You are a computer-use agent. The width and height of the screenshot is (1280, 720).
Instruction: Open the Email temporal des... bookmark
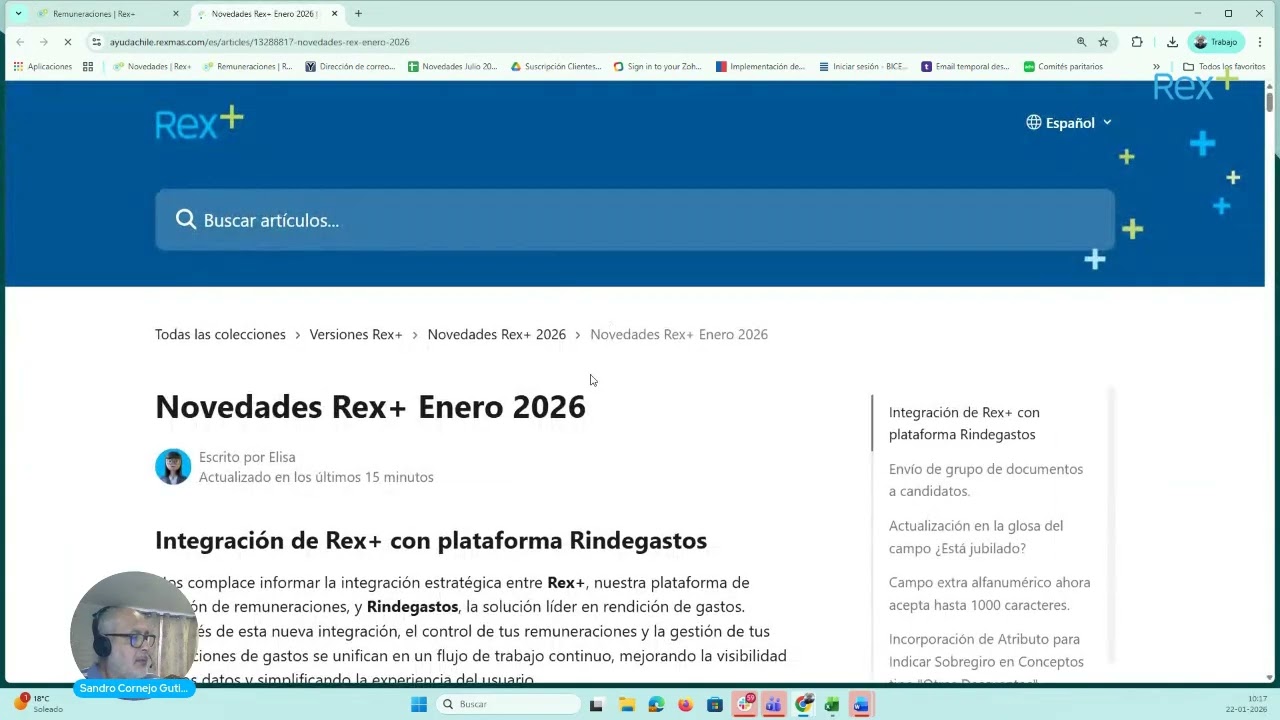click(x=965, y=67)
